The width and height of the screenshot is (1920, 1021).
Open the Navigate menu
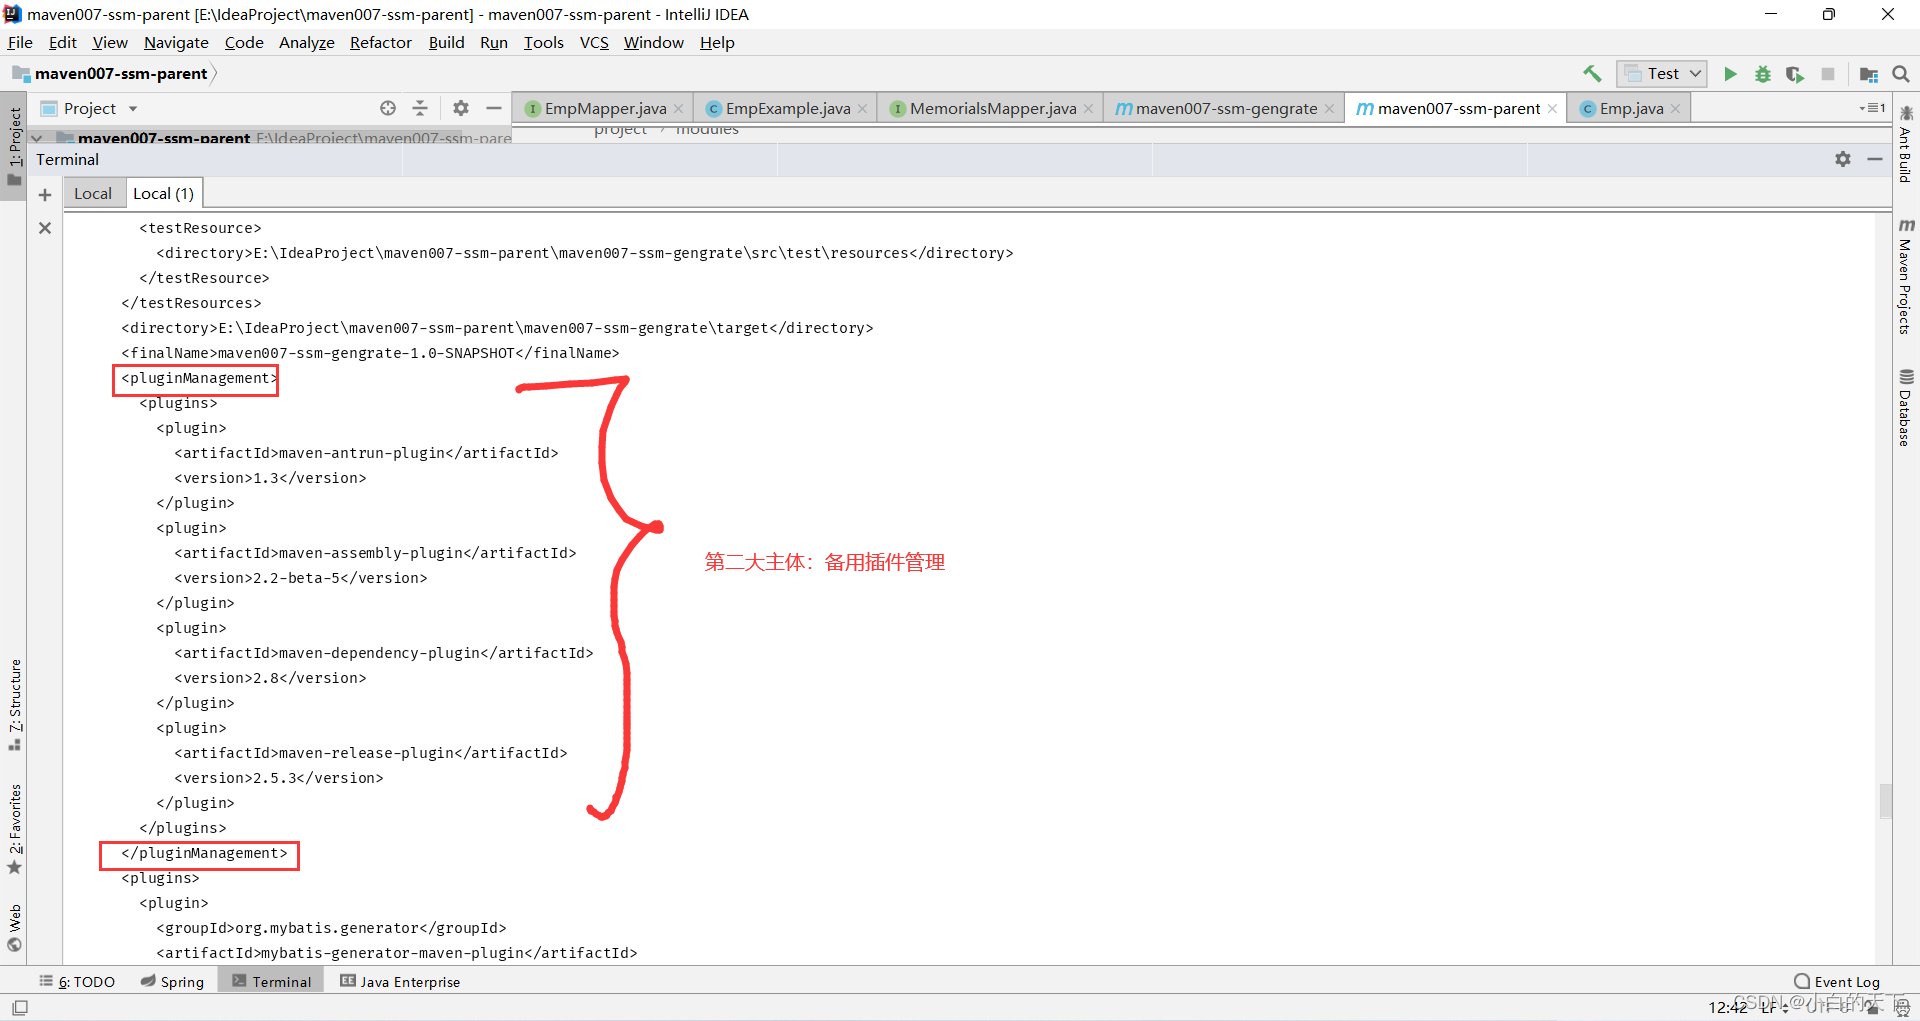click(176, 42)
